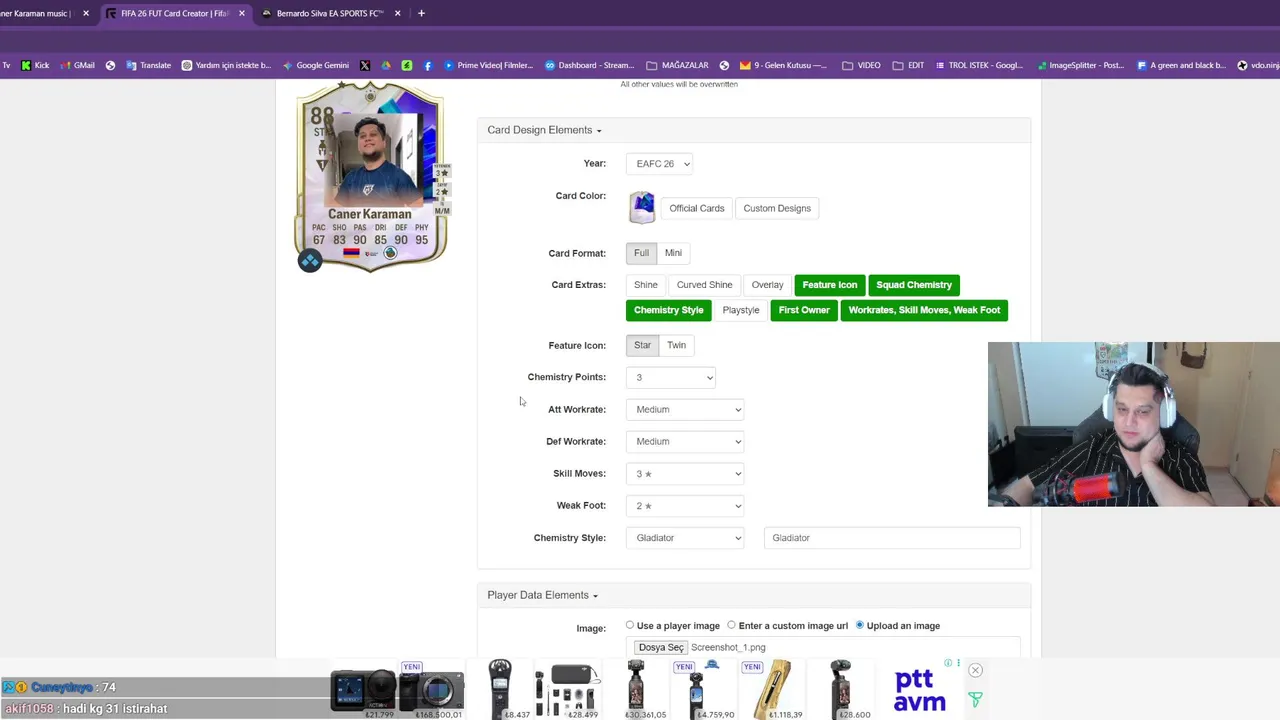Open the 'Yardım için istekte b...' bookmark
The image size is (1280, 720).
click(226, 65)
